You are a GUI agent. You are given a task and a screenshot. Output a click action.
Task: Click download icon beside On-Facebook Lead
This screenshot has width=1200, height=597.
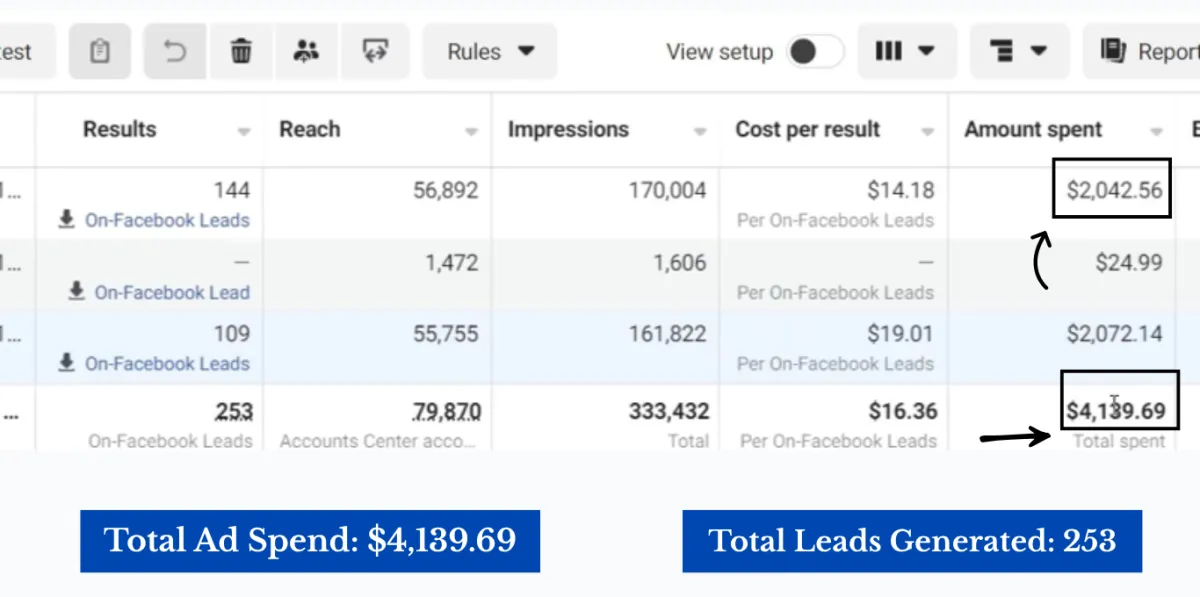[x=77, y=292]
